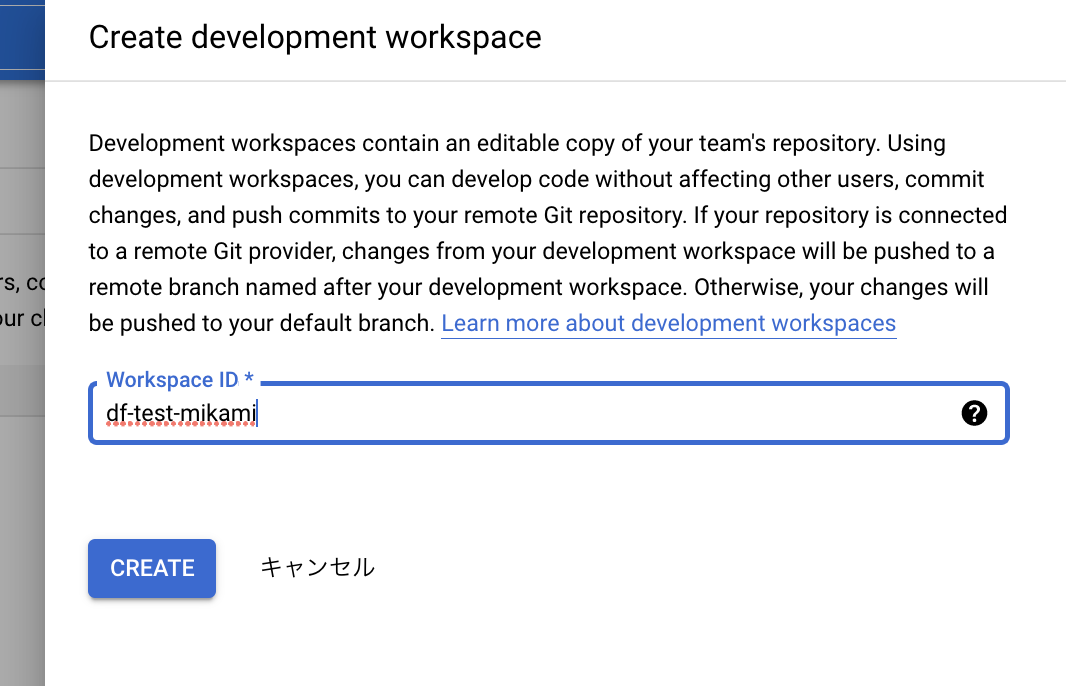1066x686 pixels.
Task: Click the partially hidden "rs, co" background text
Action: (22, 282)
